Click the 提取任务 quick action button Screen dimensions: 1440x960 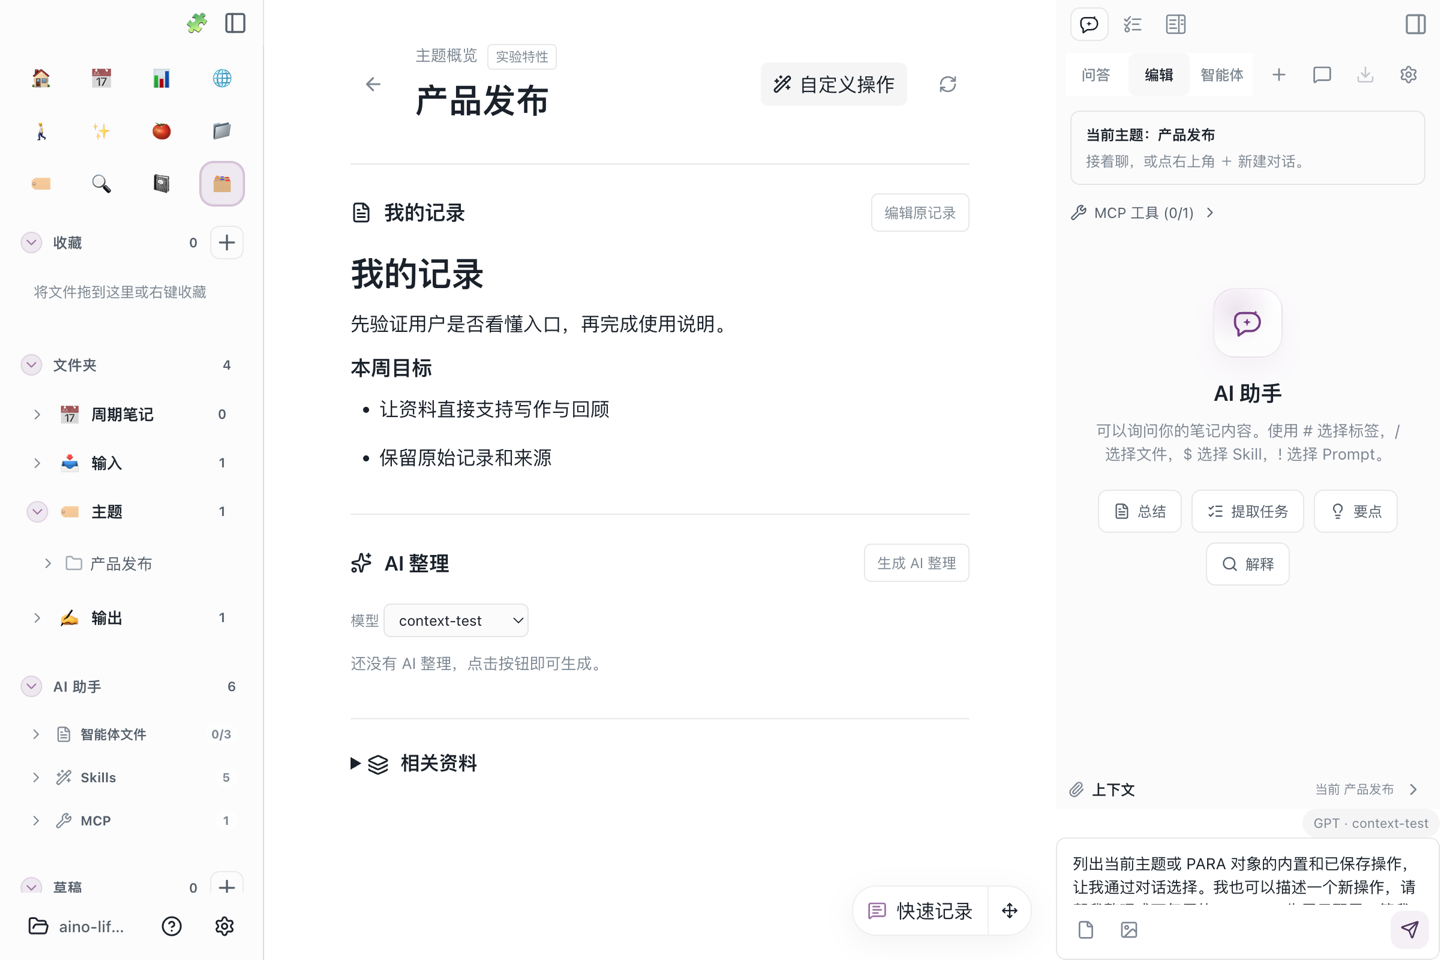click(x=1248, y=512)
